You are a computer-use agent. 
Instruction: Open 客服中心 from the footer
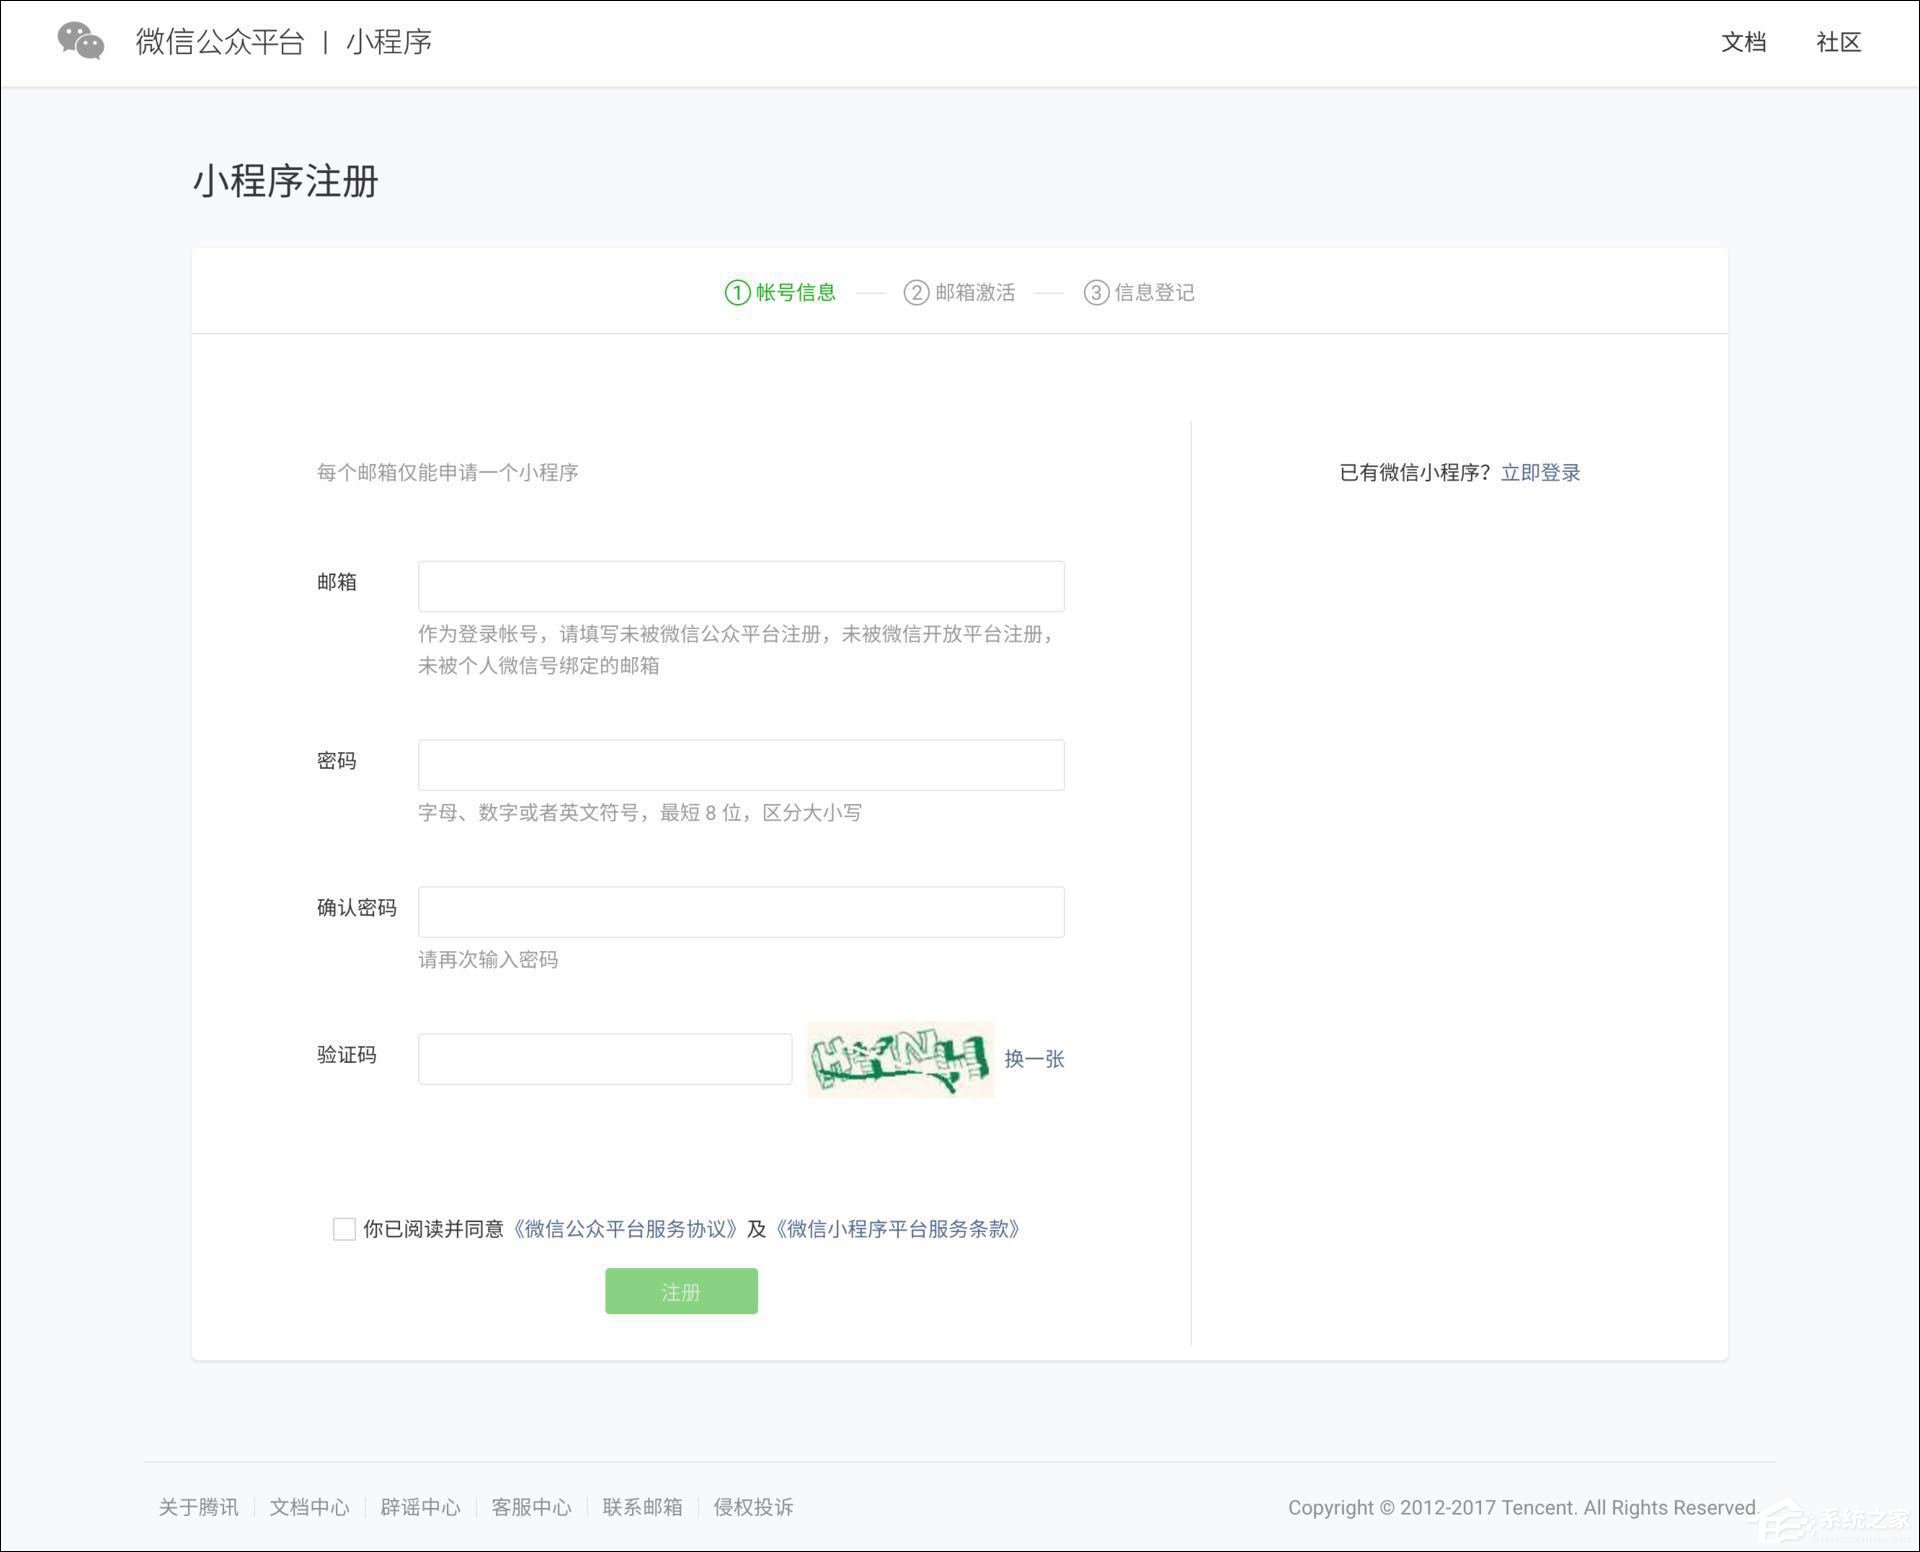click(532, 1507)
